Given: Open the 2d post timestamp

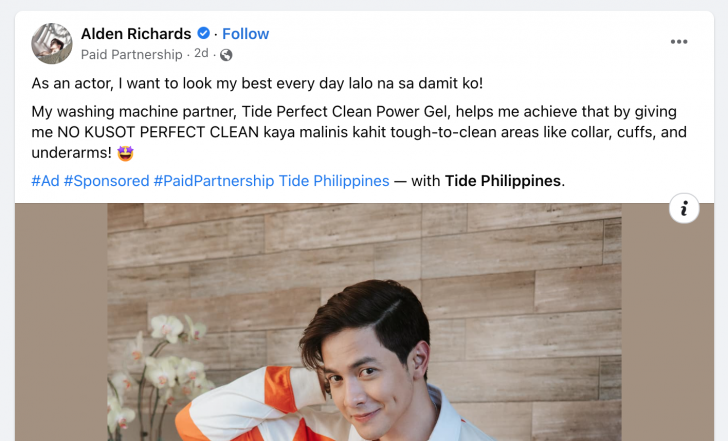Looking at the screenshot, I should click(x=201, y=54).
